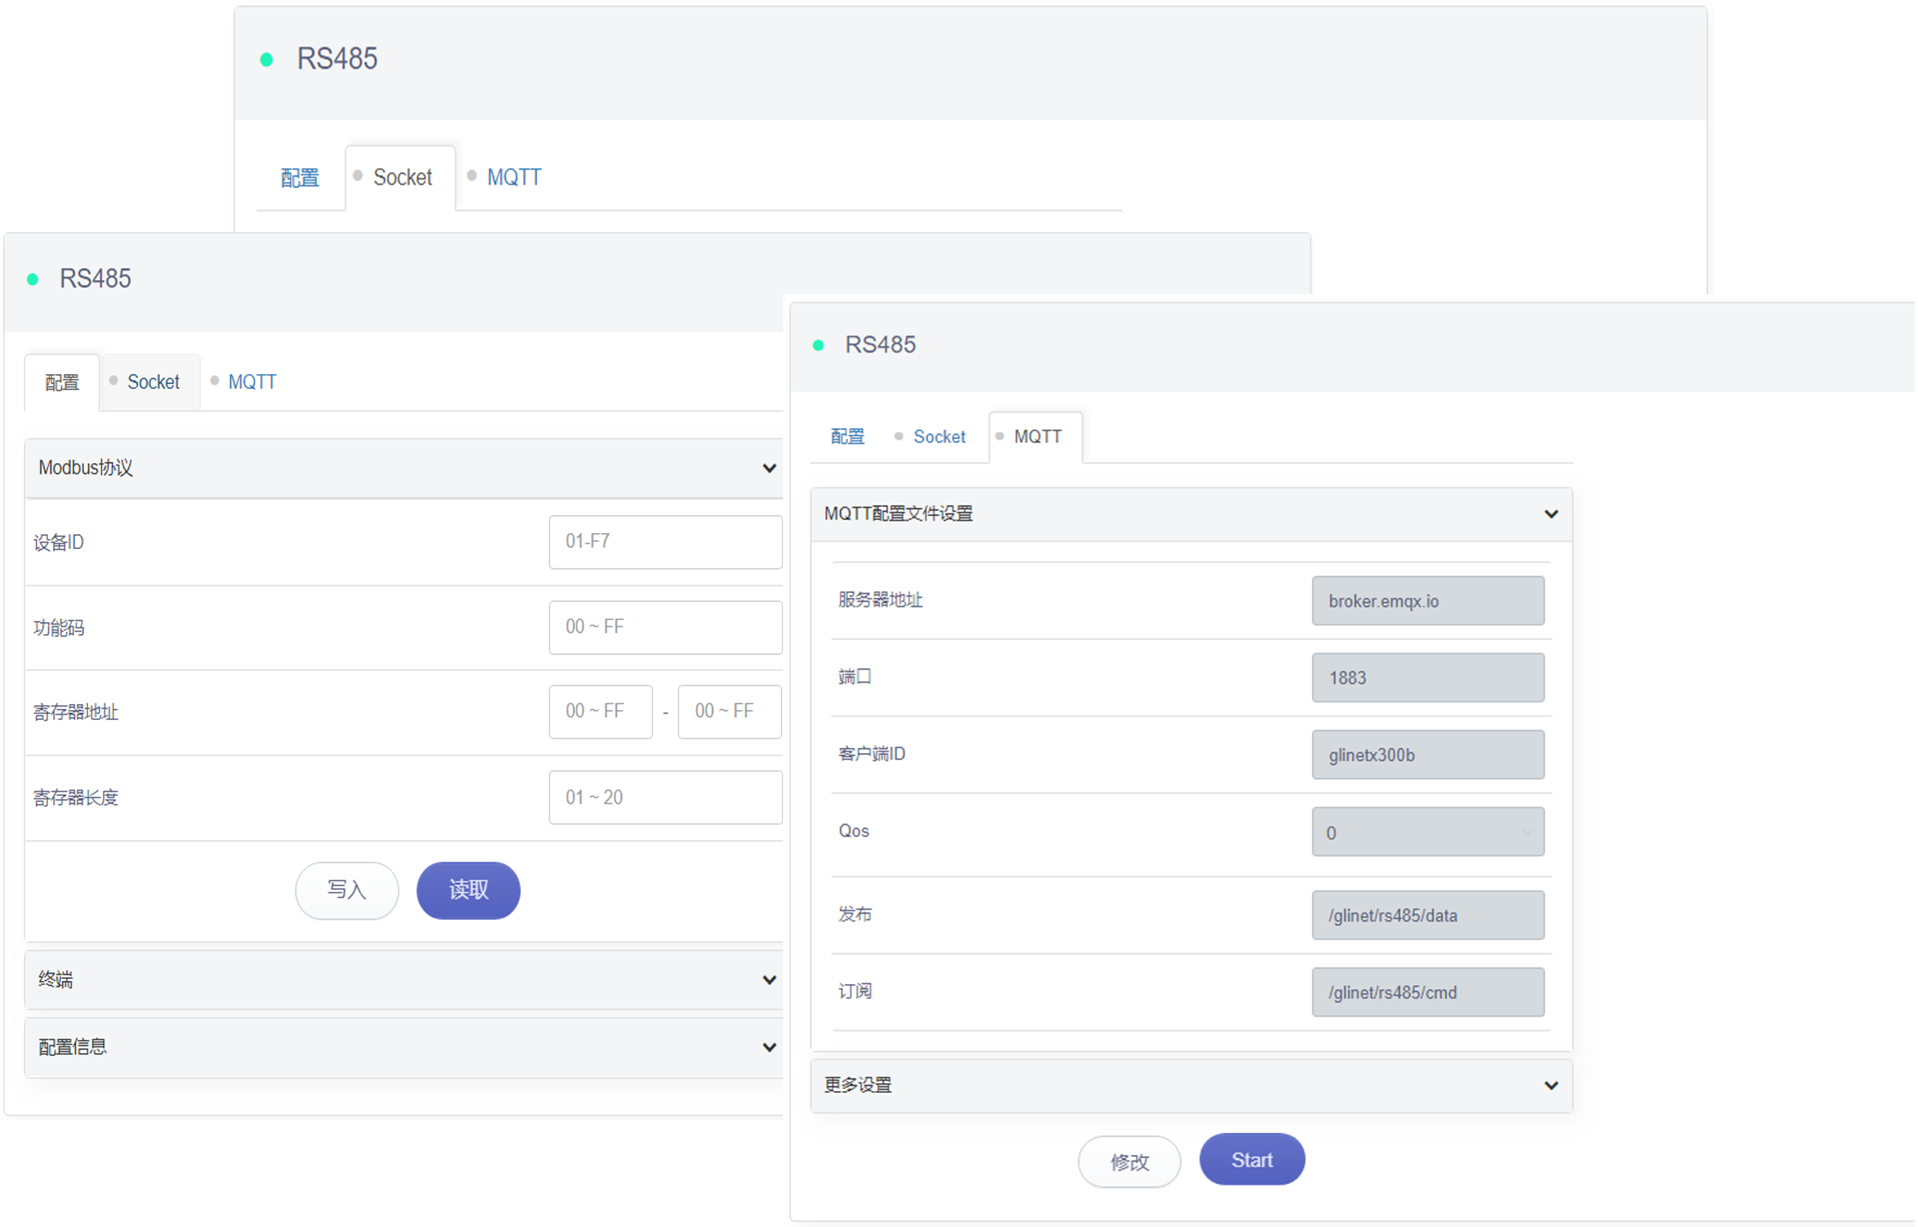
Task: Focus the 设备ID input field
Action: 665,542
